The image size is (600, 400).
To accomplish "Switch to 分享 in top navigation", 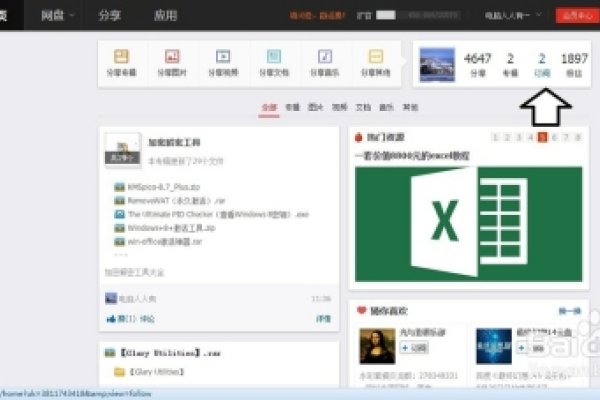I will tap(109, 15).
